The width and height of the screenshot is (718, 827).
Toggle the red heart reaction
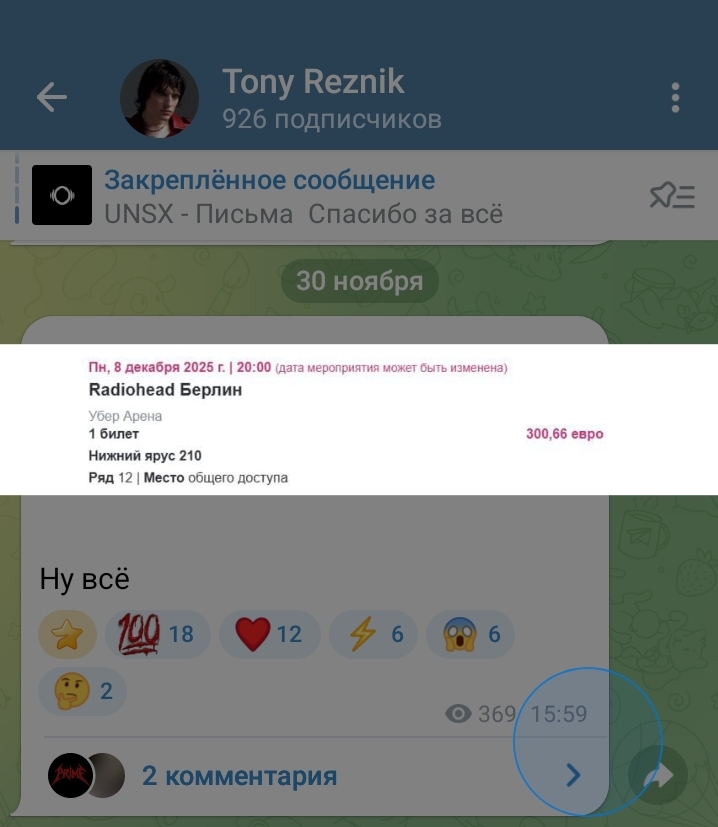[270, 634]
